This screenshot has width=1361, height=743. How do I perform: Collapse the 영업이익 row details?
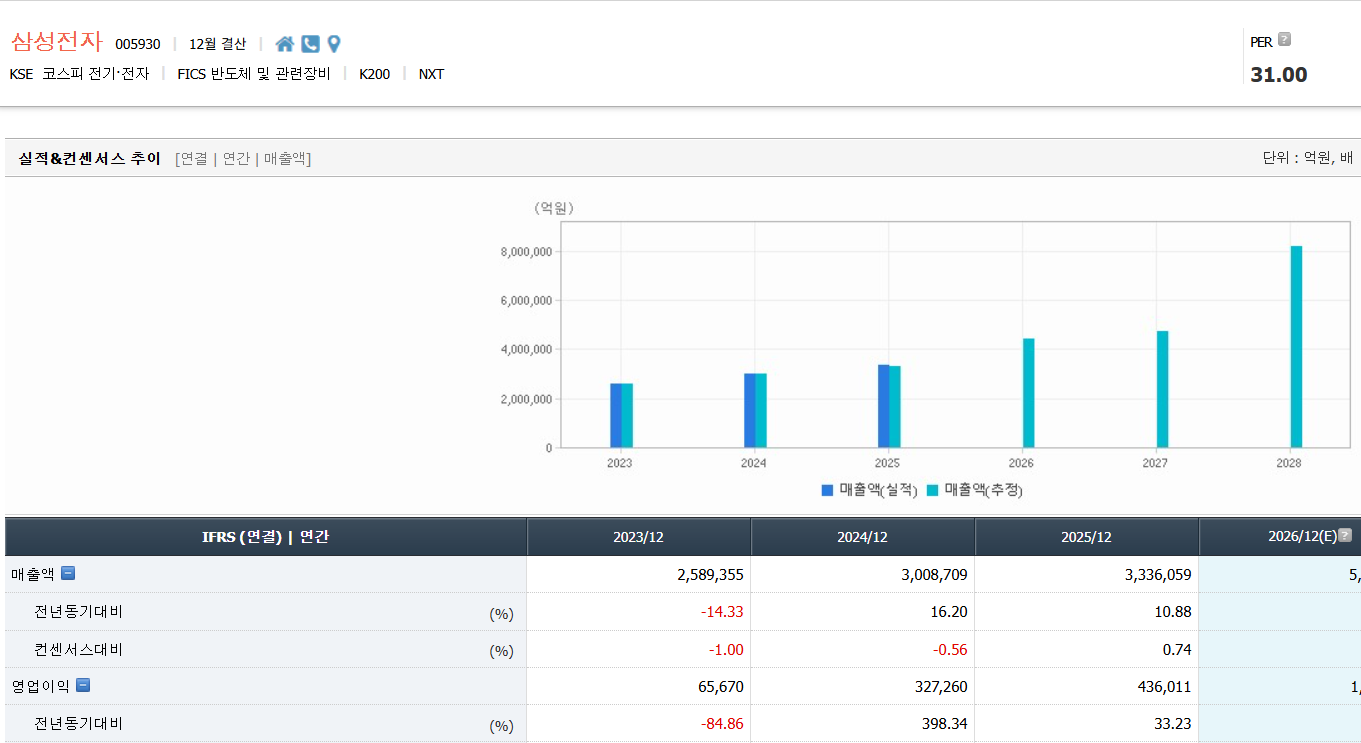[83, 686]
